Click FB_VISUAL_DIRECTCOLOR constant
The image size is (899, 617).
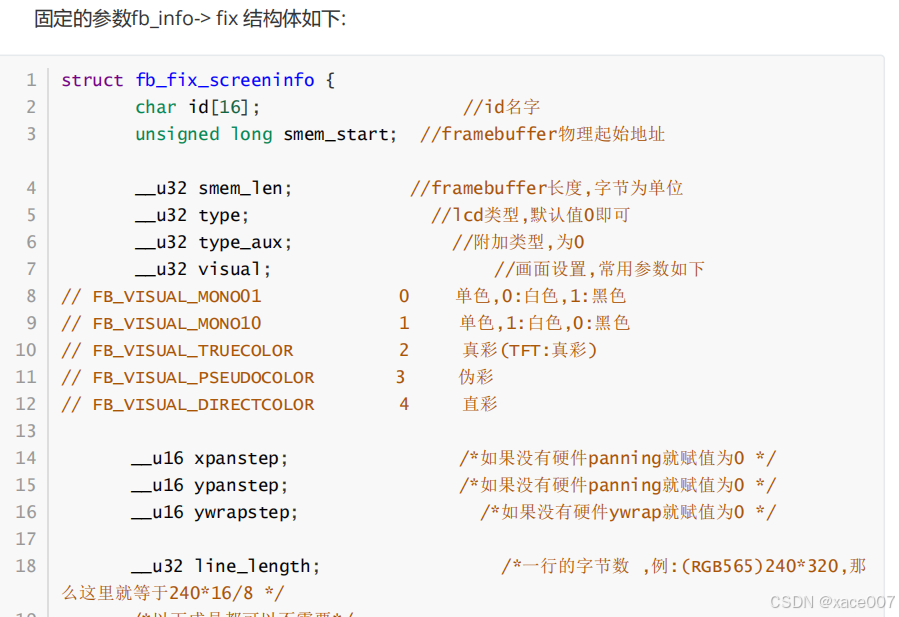(x=203, y=404)
